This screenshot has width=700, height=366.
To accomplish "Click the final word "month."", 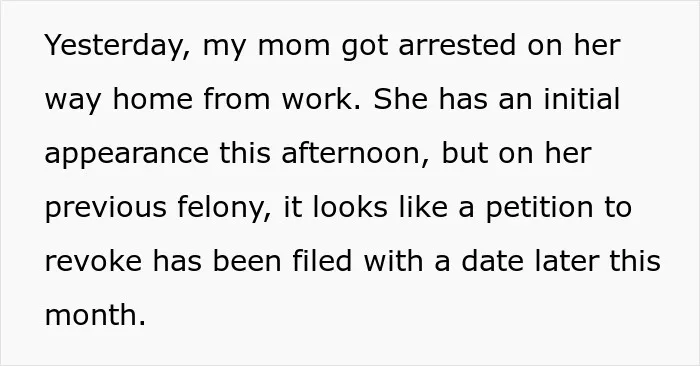I will click(x=96, y=315).
